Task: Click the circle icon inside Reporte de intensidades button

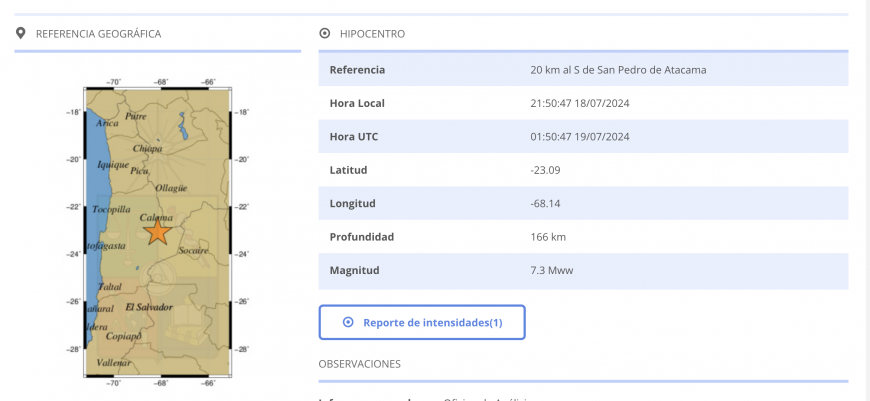Action: tap(348, 323)
